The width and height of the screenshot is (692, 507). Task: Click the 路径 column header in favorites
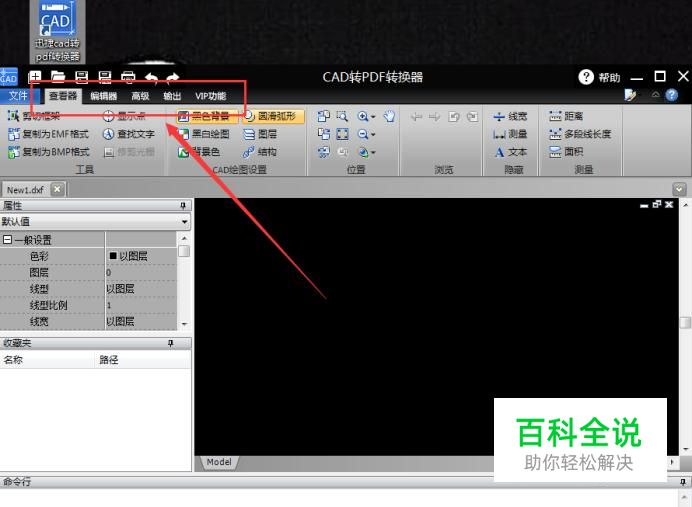coord(143,360)
